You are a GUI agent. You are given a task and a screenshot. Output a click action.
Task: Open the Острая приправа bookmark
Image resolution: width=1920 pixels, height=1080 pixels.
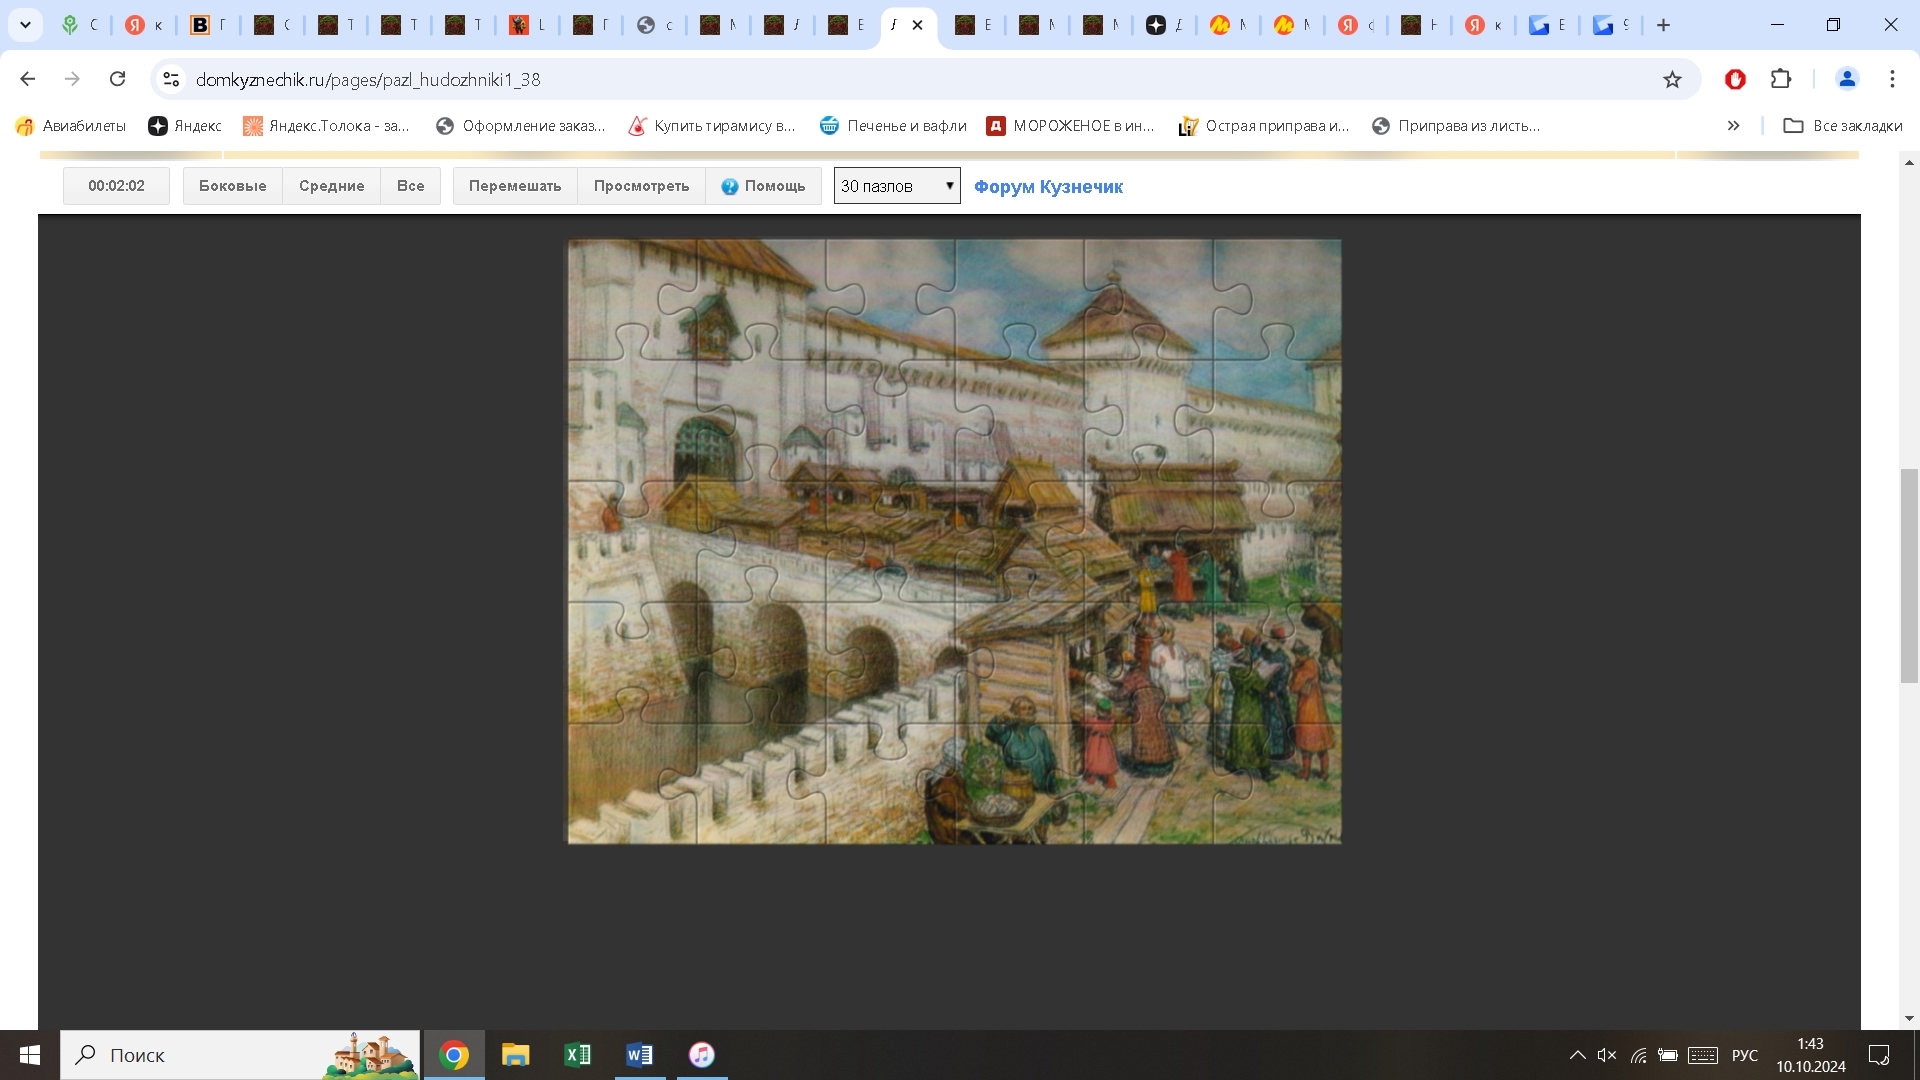point(1264,126)
